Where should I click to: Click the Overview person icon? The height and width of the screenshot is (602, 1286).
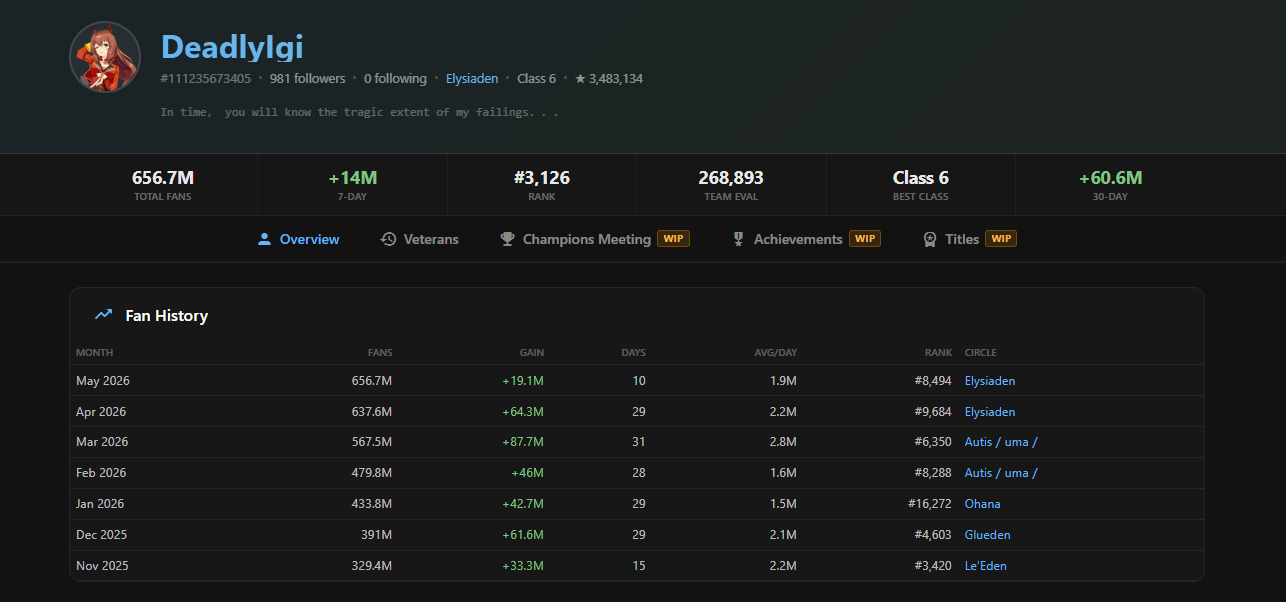pos(264,239)
